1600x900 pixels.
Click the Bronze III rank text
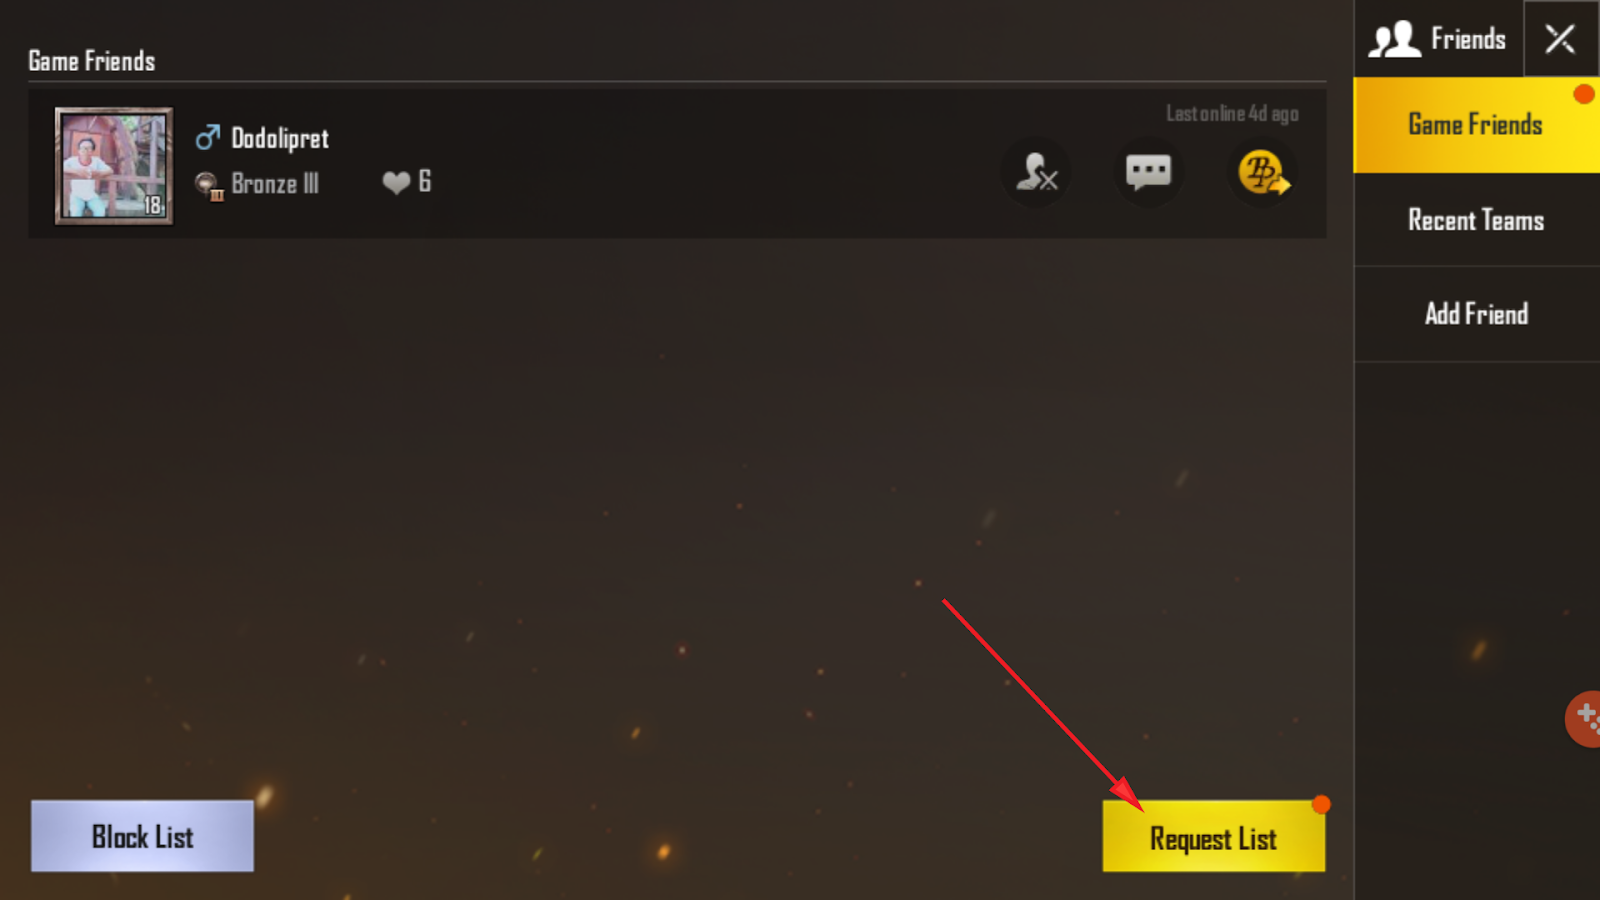click(275, 184)
